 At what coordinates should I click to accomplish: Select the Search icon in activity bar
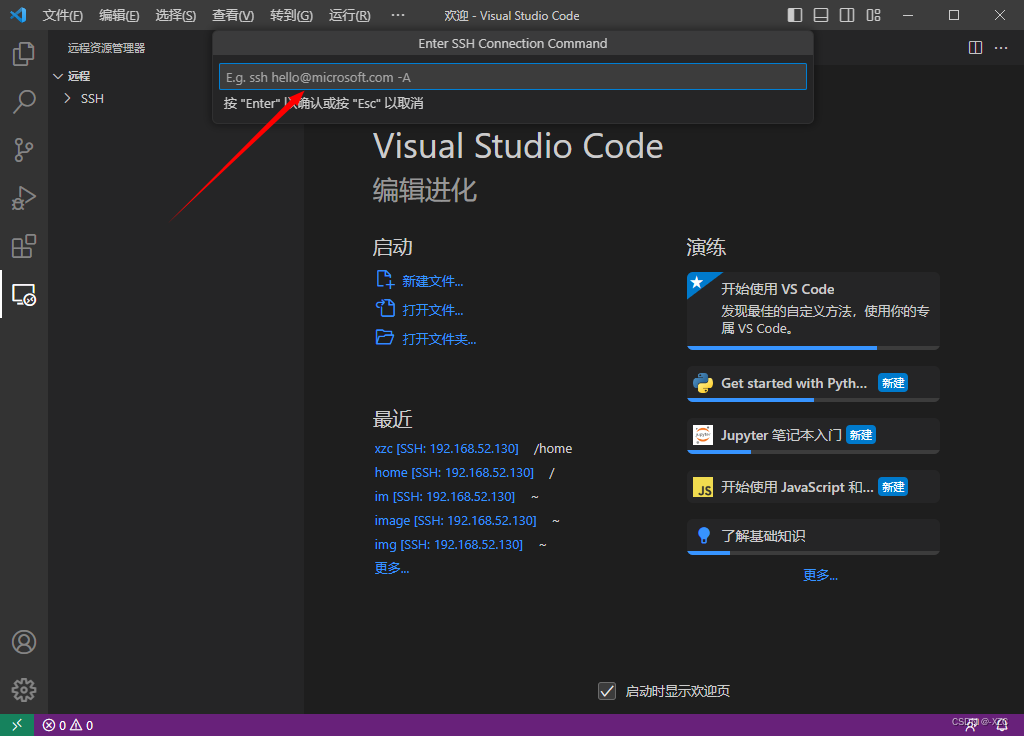(x=23, y=102)
